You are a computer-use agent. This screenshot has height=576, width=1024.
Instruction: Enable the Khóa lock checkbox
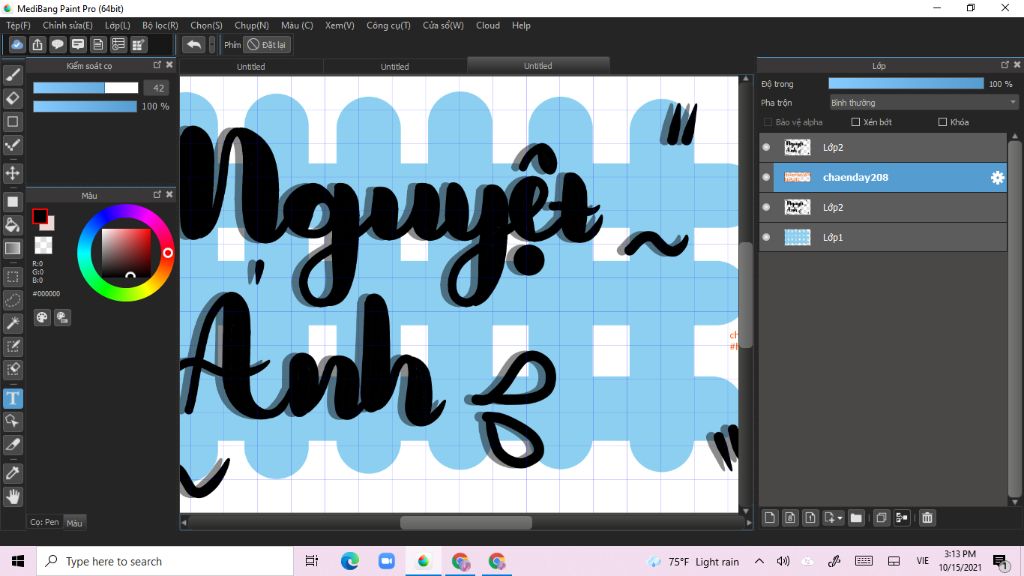[x=942, y=122]
